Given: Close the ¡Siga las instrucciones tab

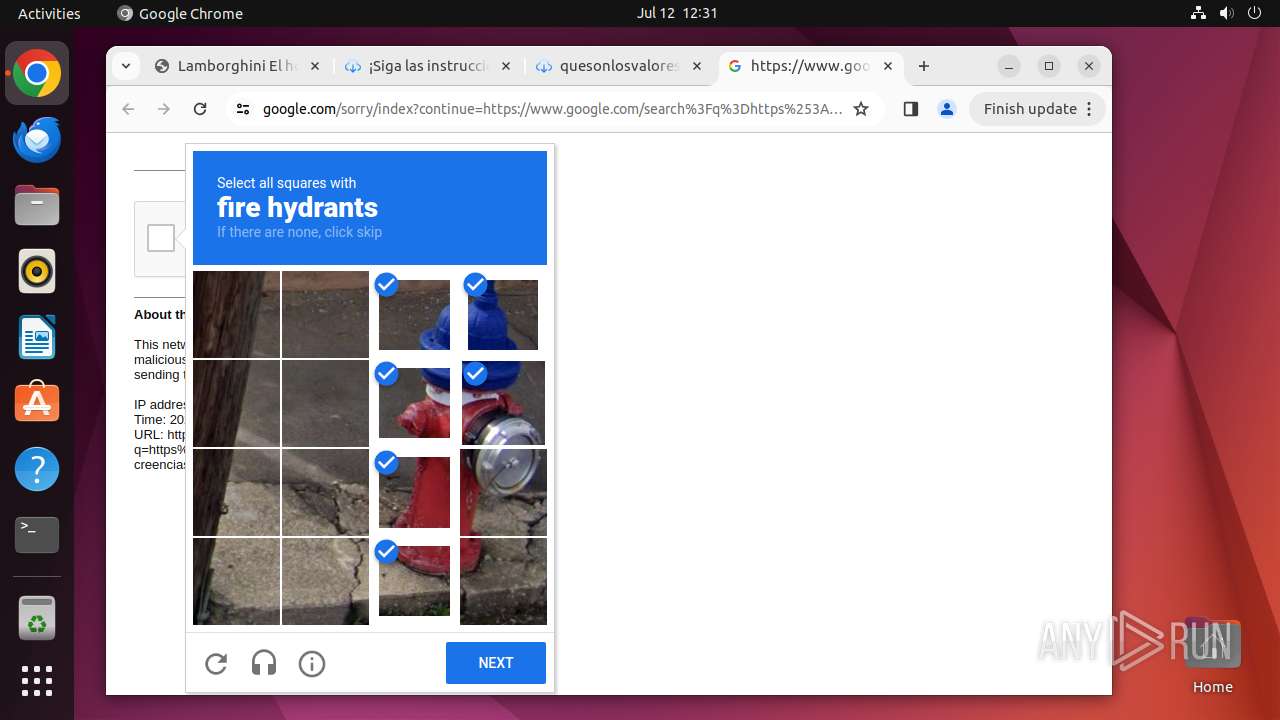Looking at the screenshot, I should [x=505, y=66].
